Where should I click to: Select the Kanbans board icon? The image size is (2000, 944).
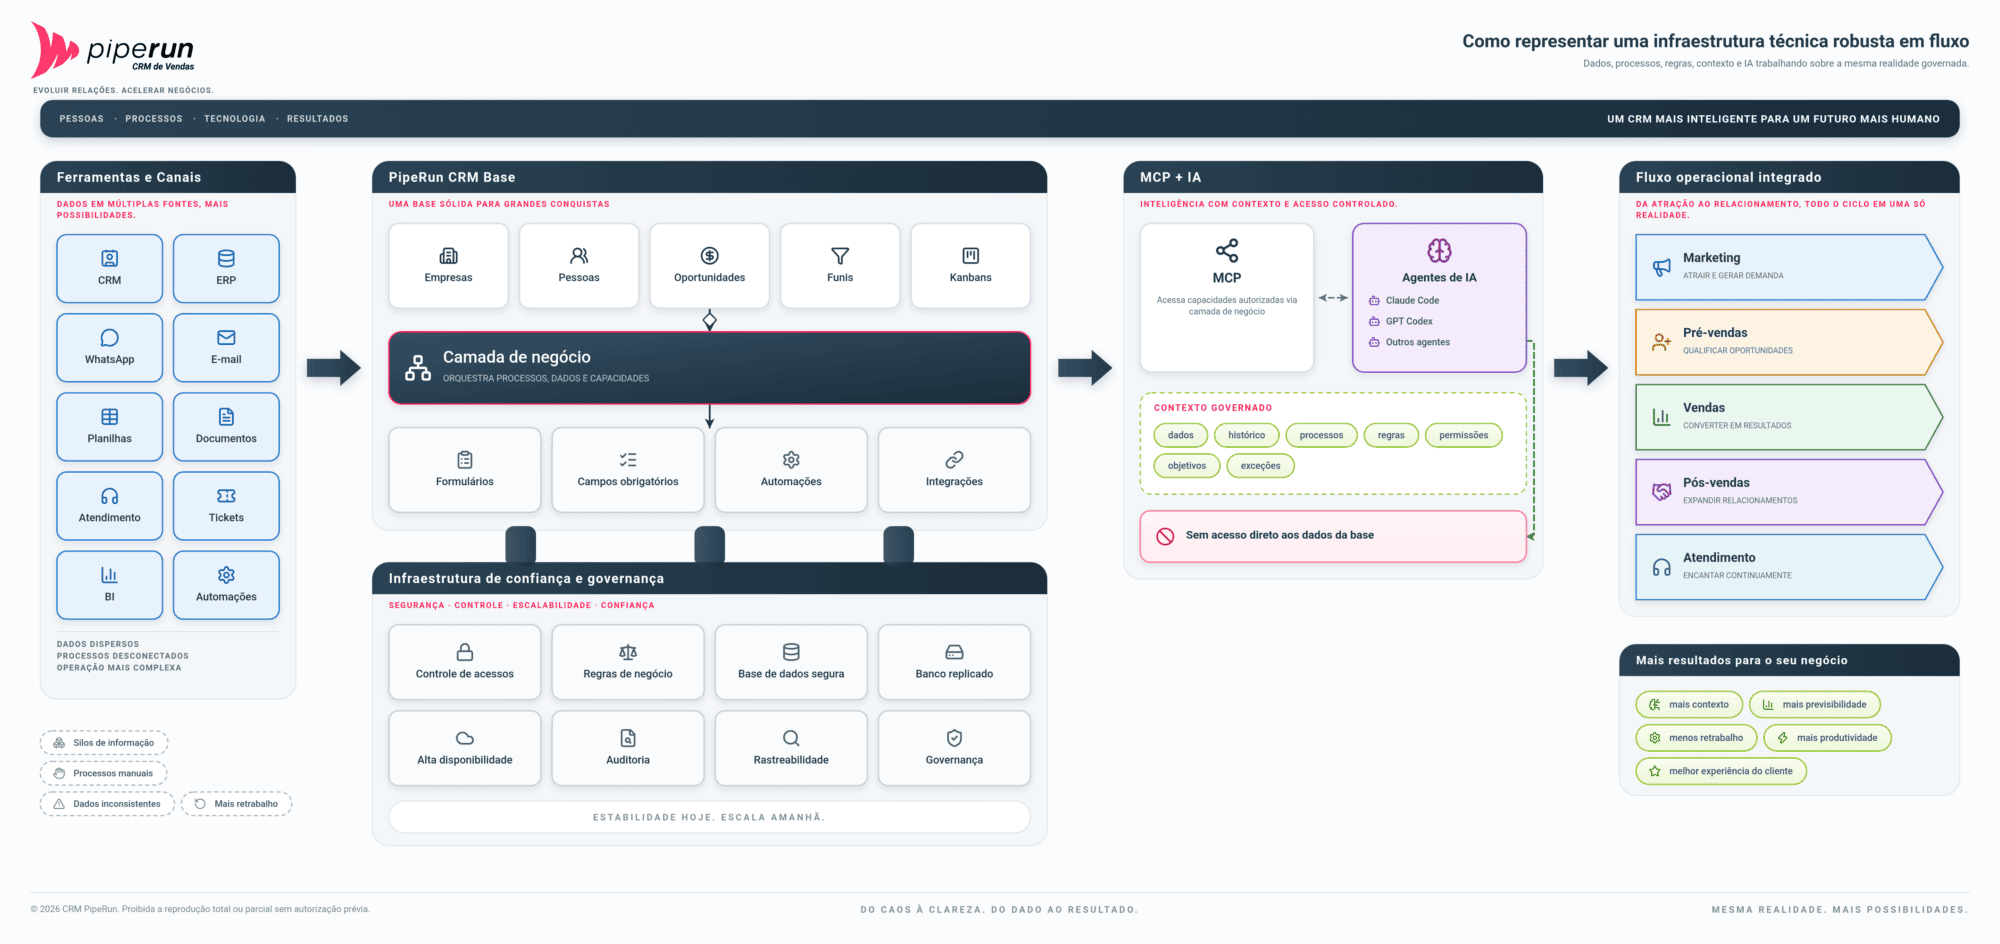(x=971, y=256)
